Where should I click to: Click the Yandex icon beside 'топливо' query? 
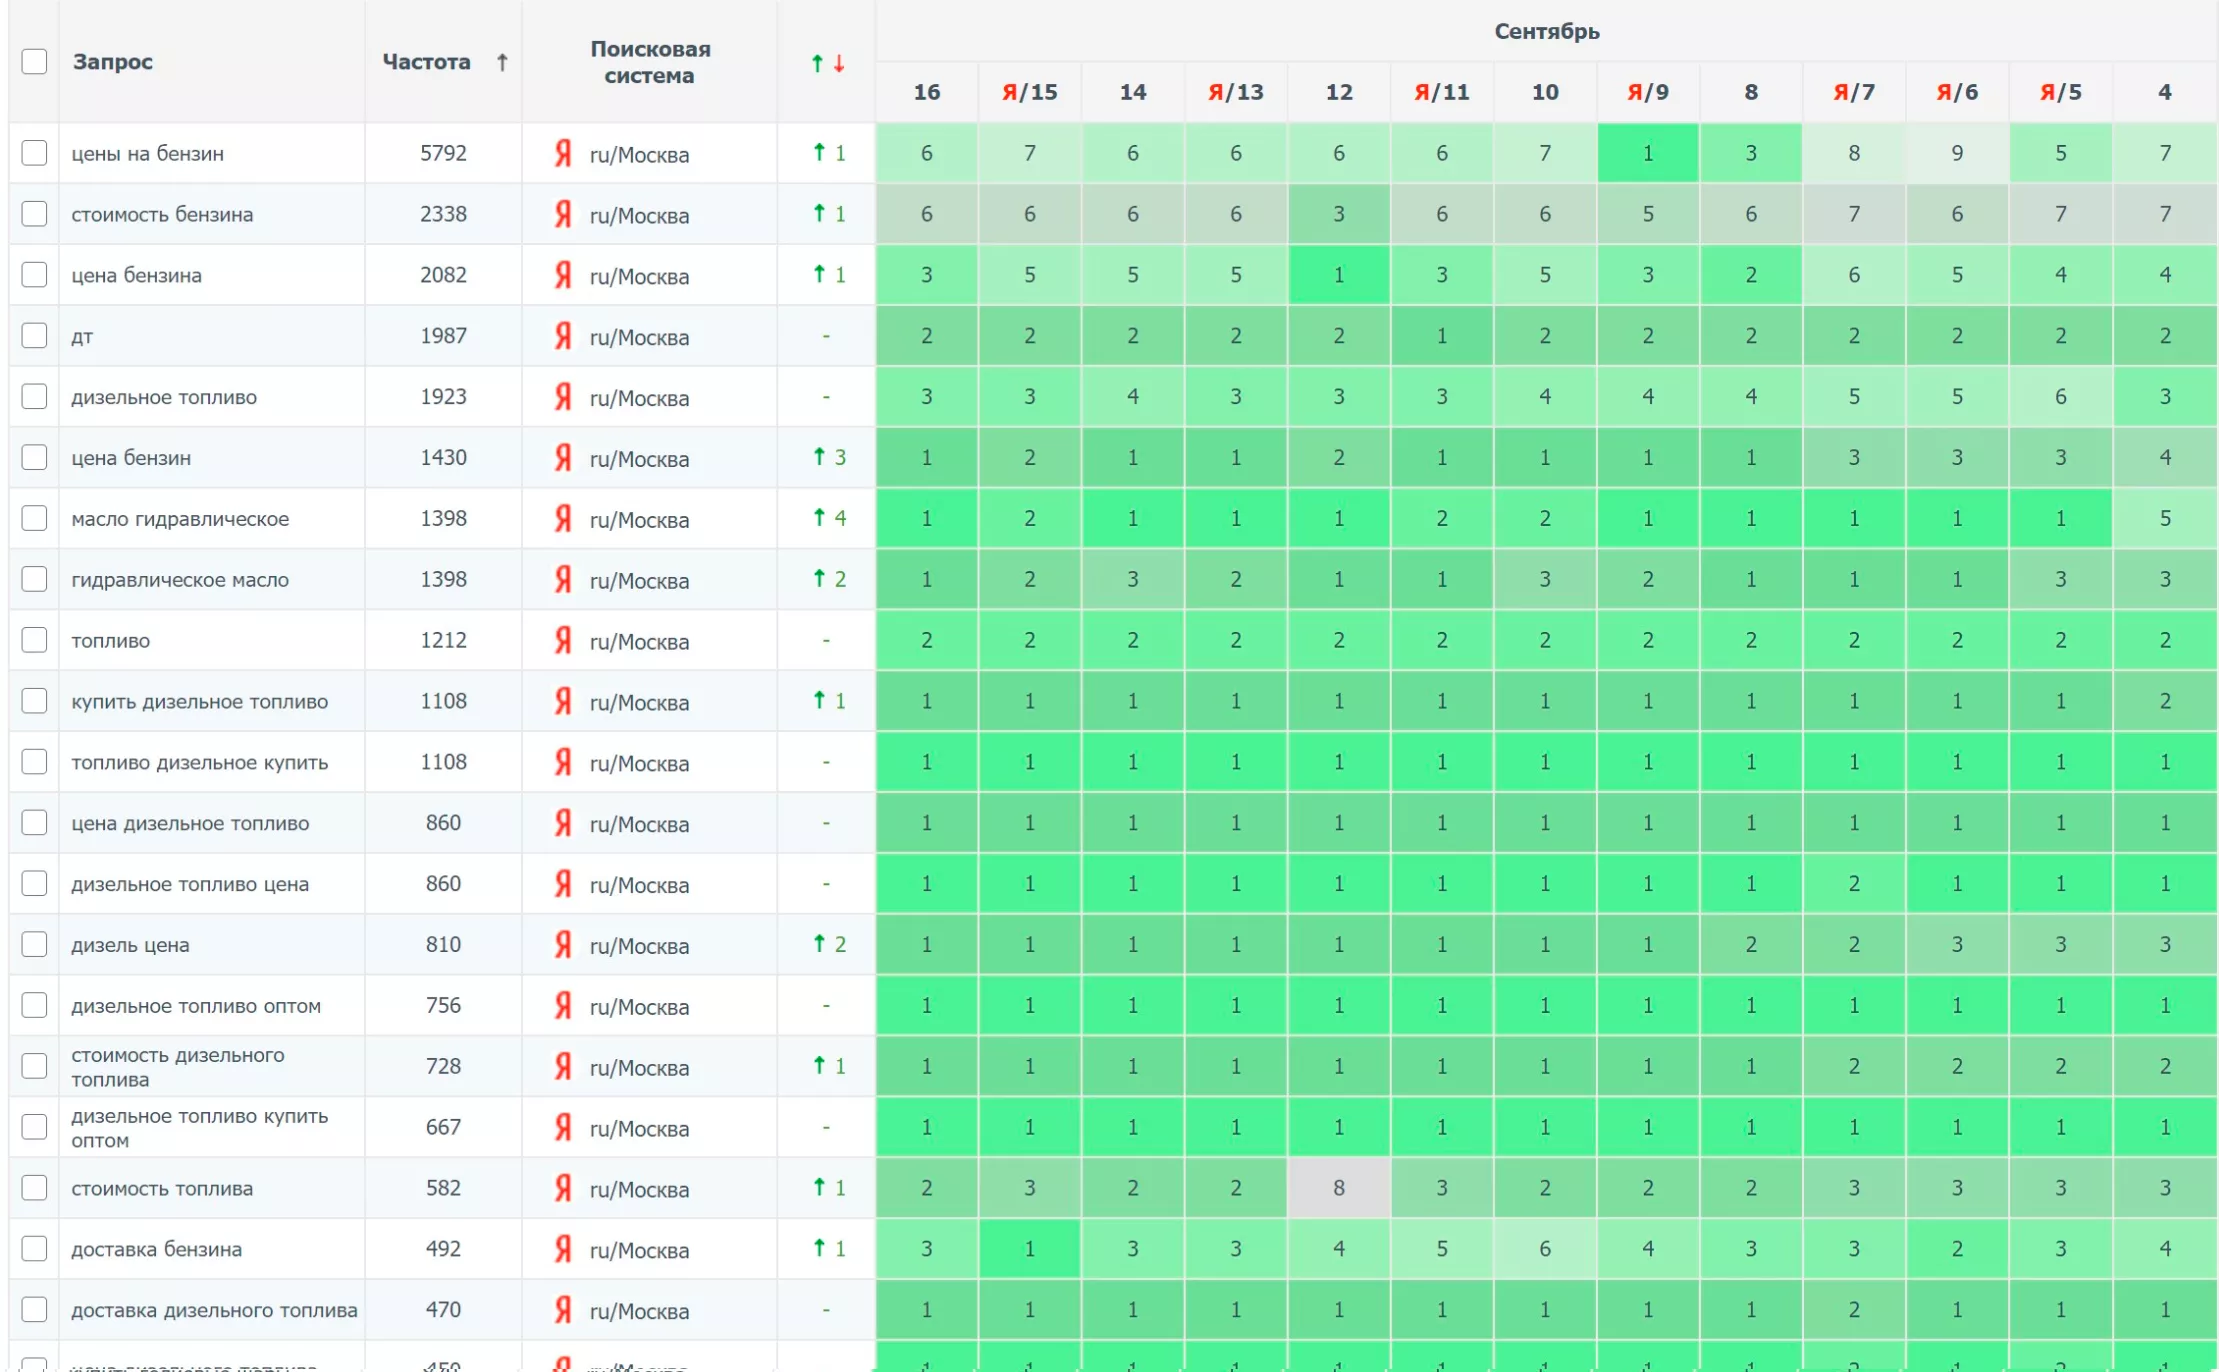click(563, 640)
